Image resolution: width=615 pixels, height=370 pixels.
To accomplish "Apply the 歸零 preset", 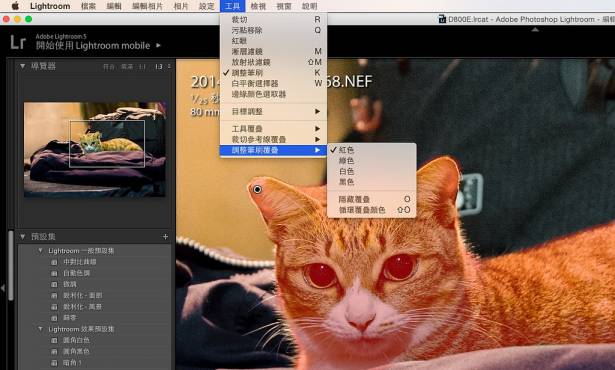I will 70,318.
